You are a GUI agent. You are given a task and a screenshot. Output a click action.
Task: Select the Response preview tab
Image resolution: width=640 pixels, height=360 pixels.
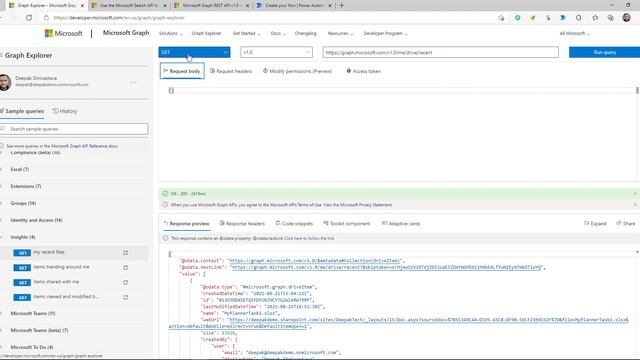coord(187,224)
